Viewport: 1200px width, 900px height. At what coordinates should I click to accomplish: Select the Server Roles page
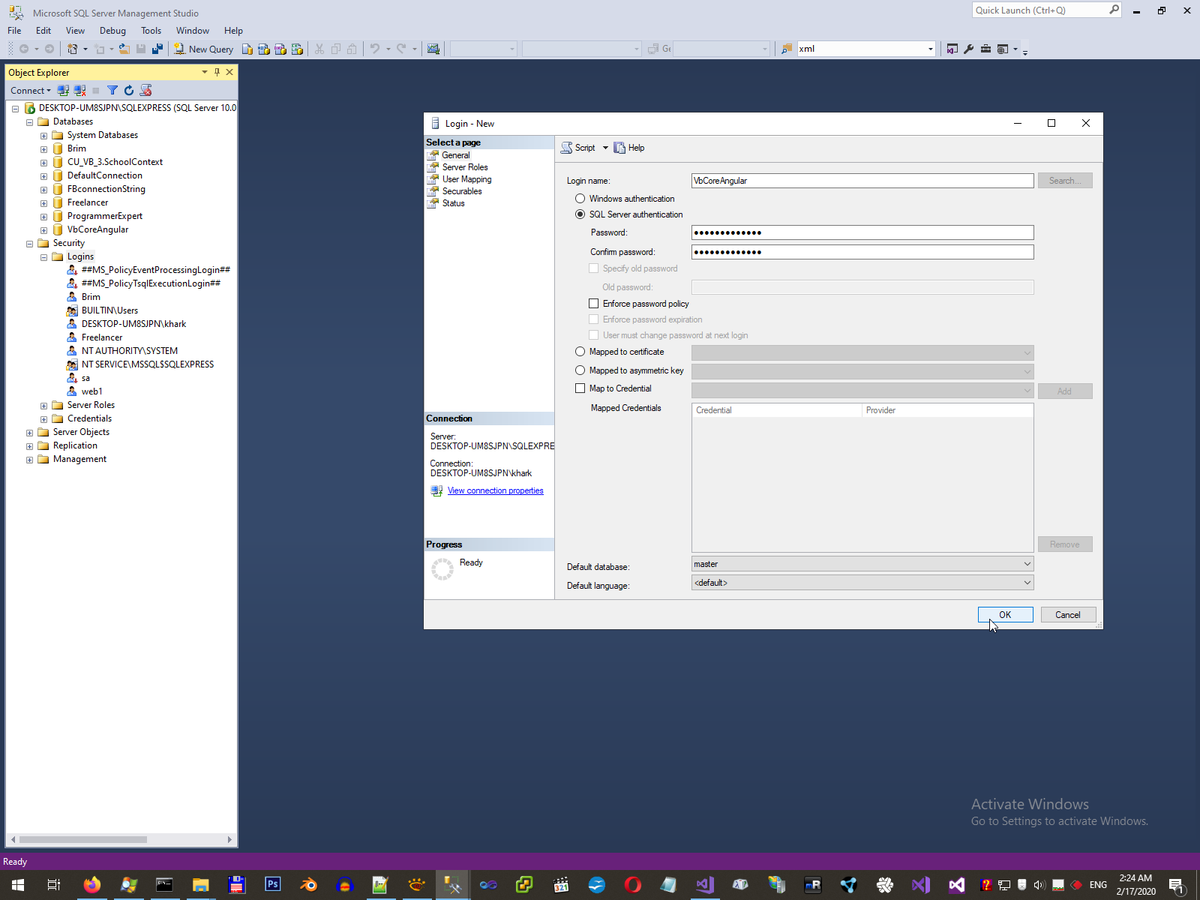pos(465,167)
